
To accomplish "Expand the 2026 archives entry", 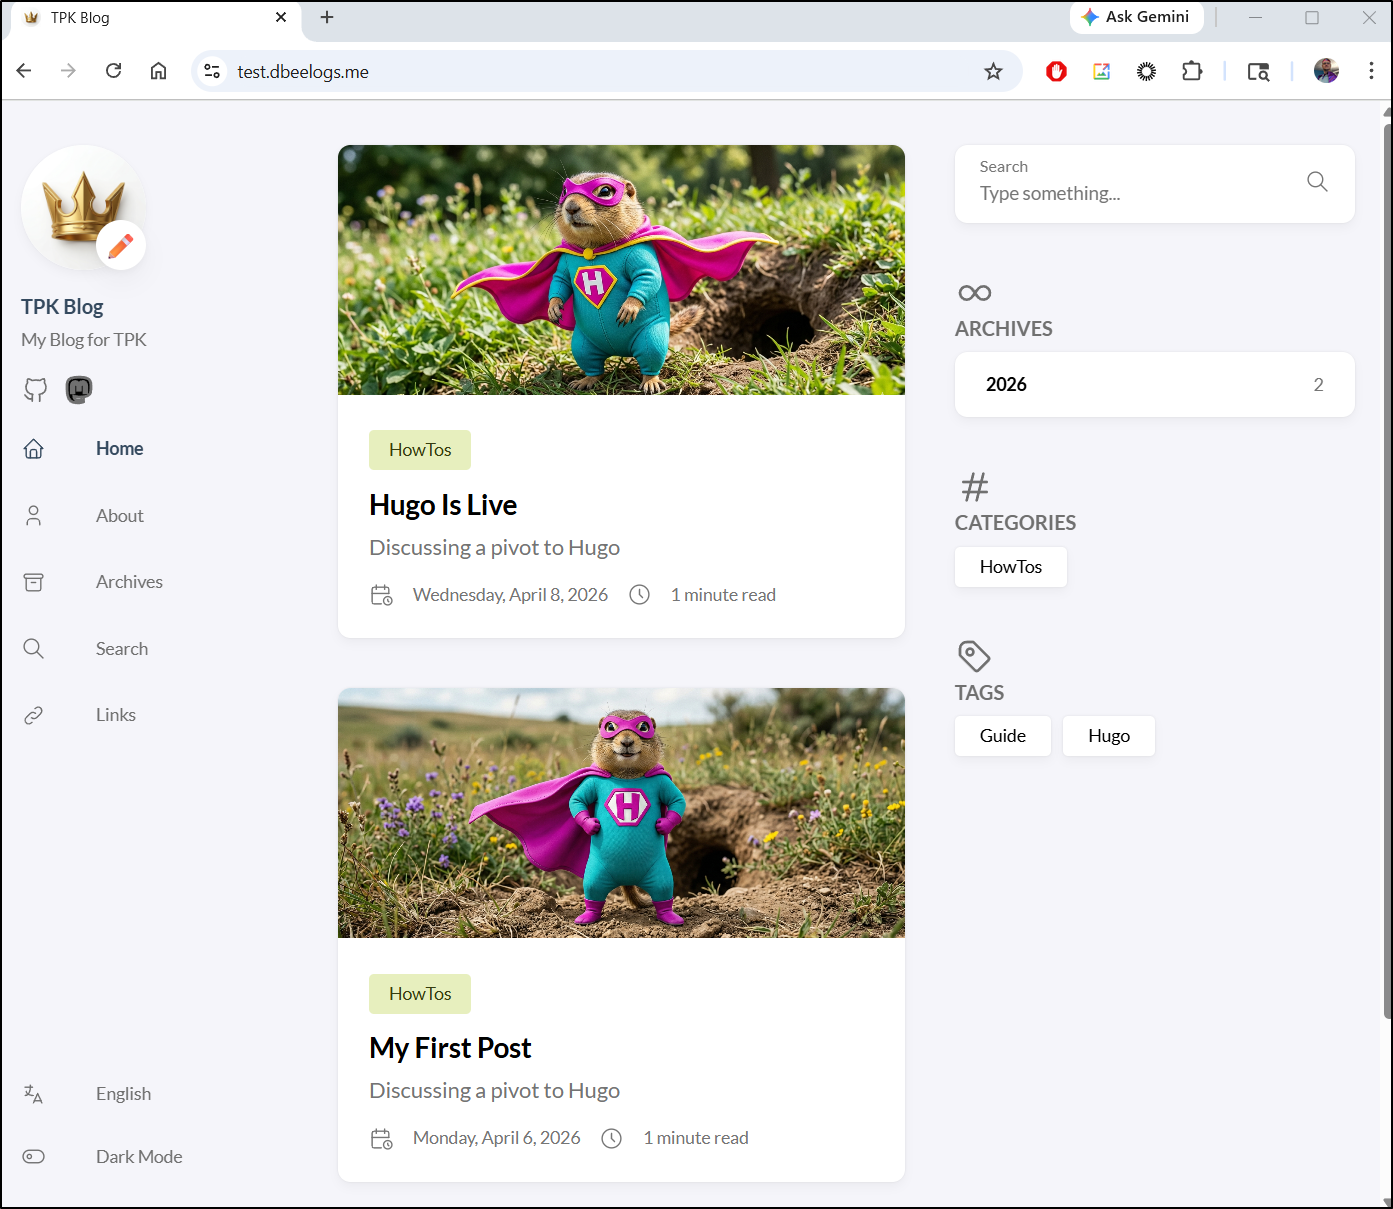I will click(x=1154, y=385).
